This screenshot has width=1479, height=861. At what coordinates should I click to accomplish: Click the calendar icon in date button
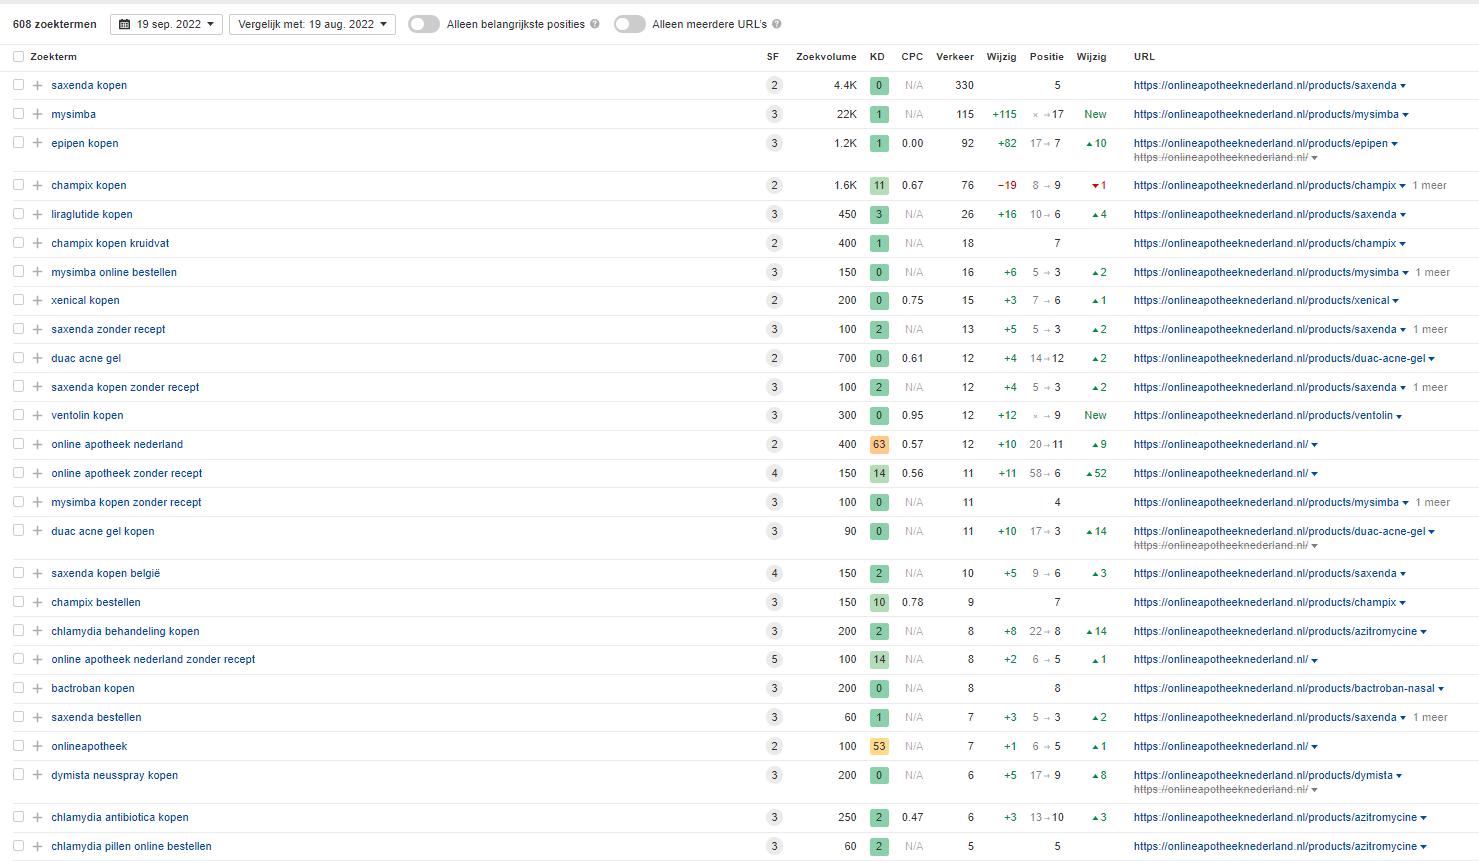point(125,24)
